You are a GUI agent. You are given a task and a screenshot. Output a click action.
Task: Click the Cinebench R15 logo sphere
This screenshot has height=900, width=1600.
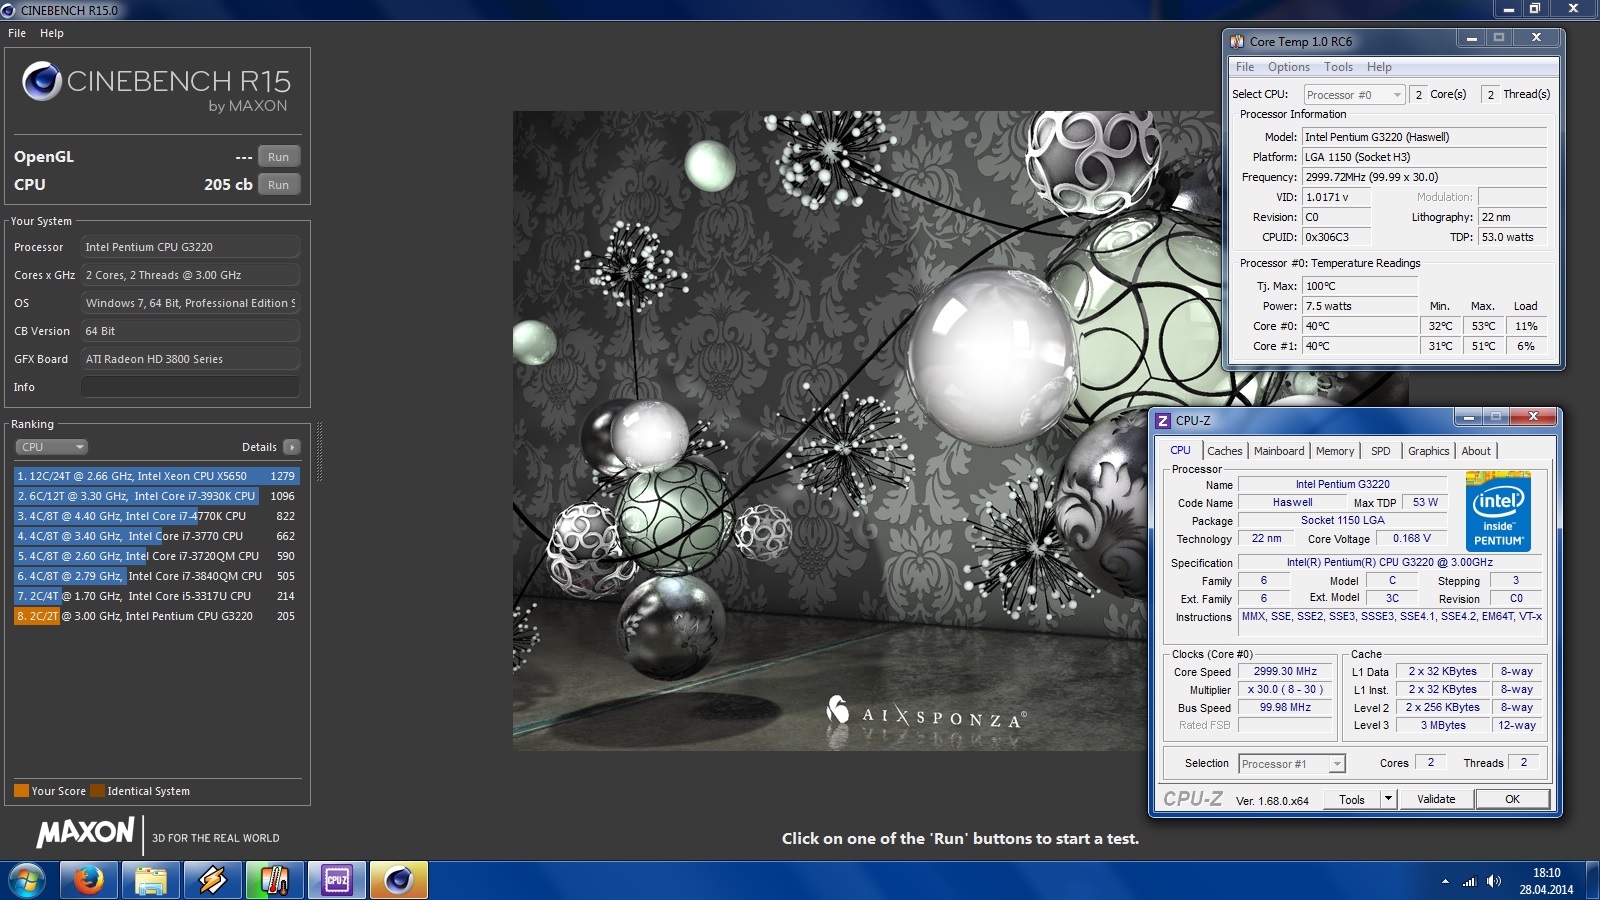[x=42, y=81]
